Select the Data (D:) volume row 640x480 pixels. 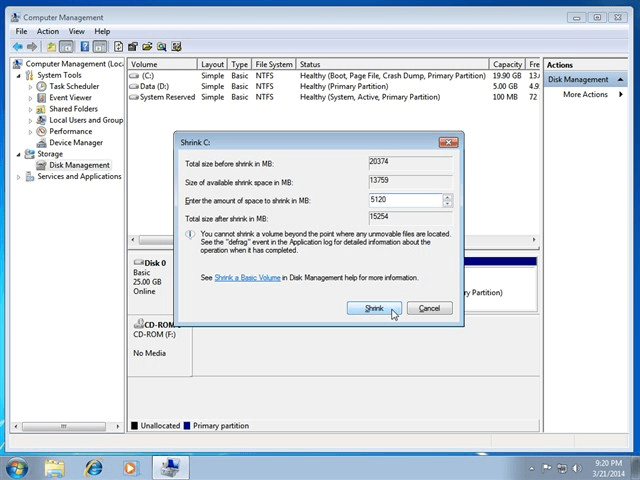click(333, 87)
